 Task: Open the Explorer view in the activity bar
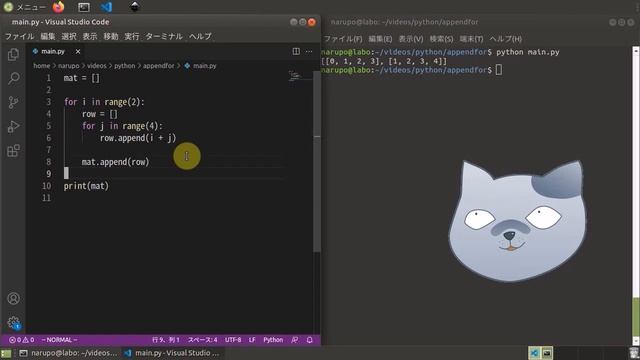click(13, 54)
